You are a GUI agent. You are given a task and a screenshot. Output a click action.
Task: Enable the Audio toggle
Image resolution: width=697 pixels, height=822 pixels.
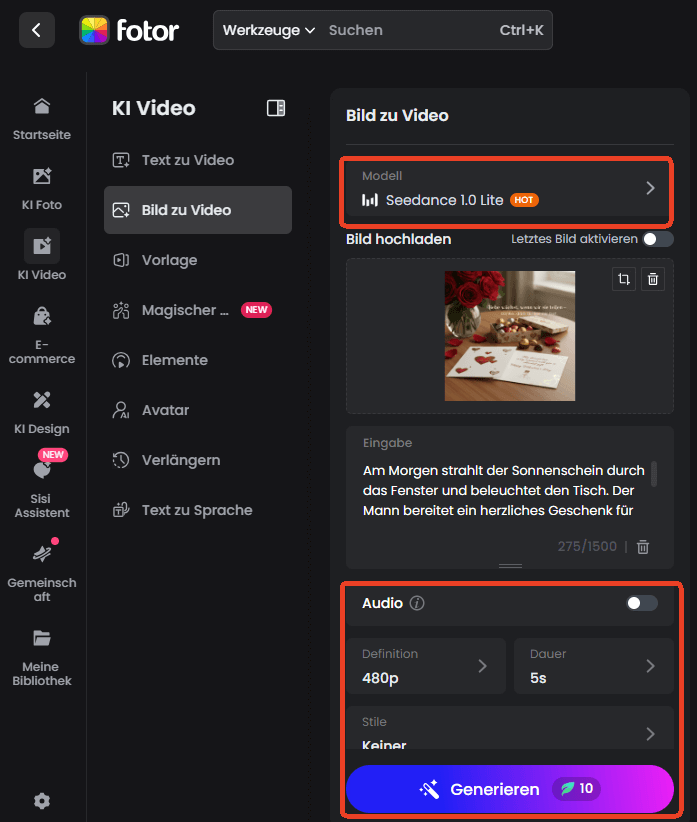[x=641, y=603]
